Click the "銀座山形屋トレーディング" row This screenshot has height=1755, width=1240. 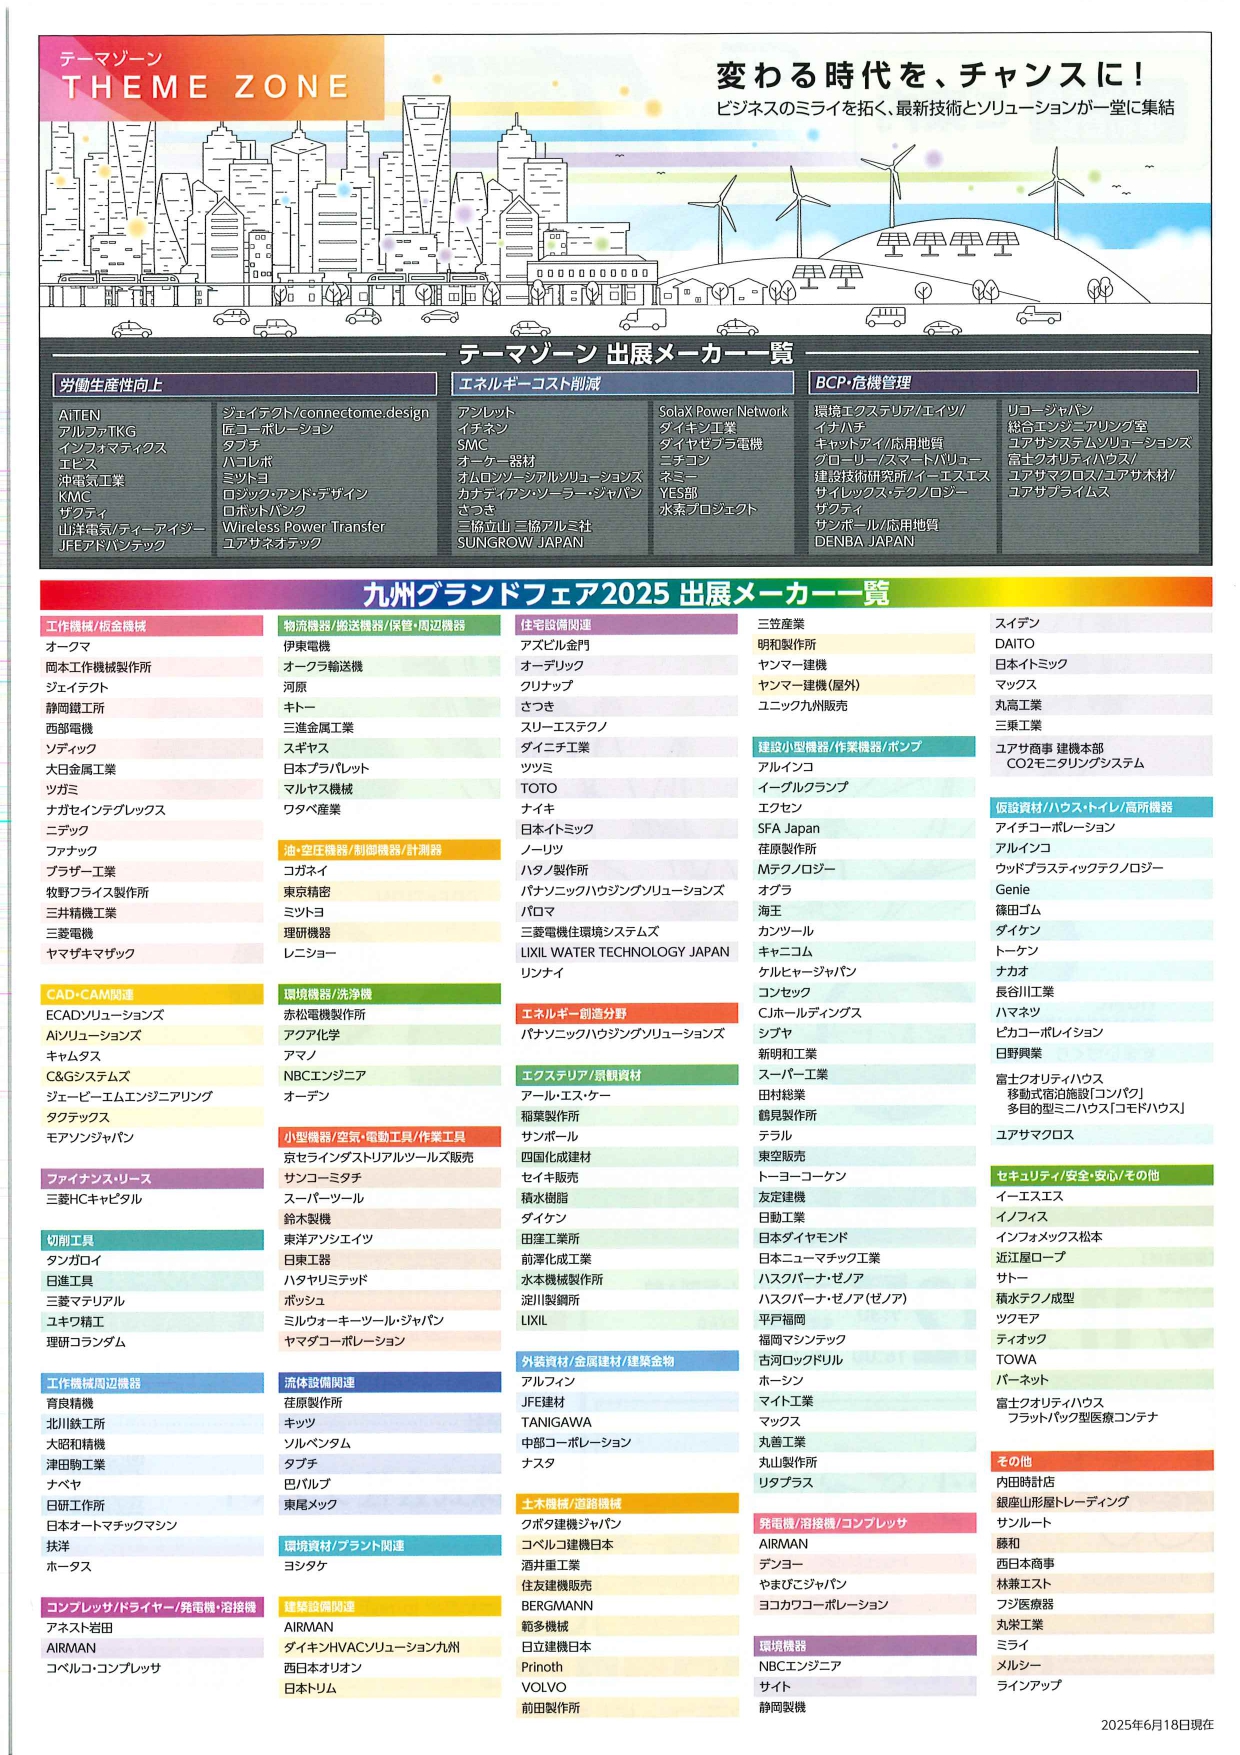1102,1502
